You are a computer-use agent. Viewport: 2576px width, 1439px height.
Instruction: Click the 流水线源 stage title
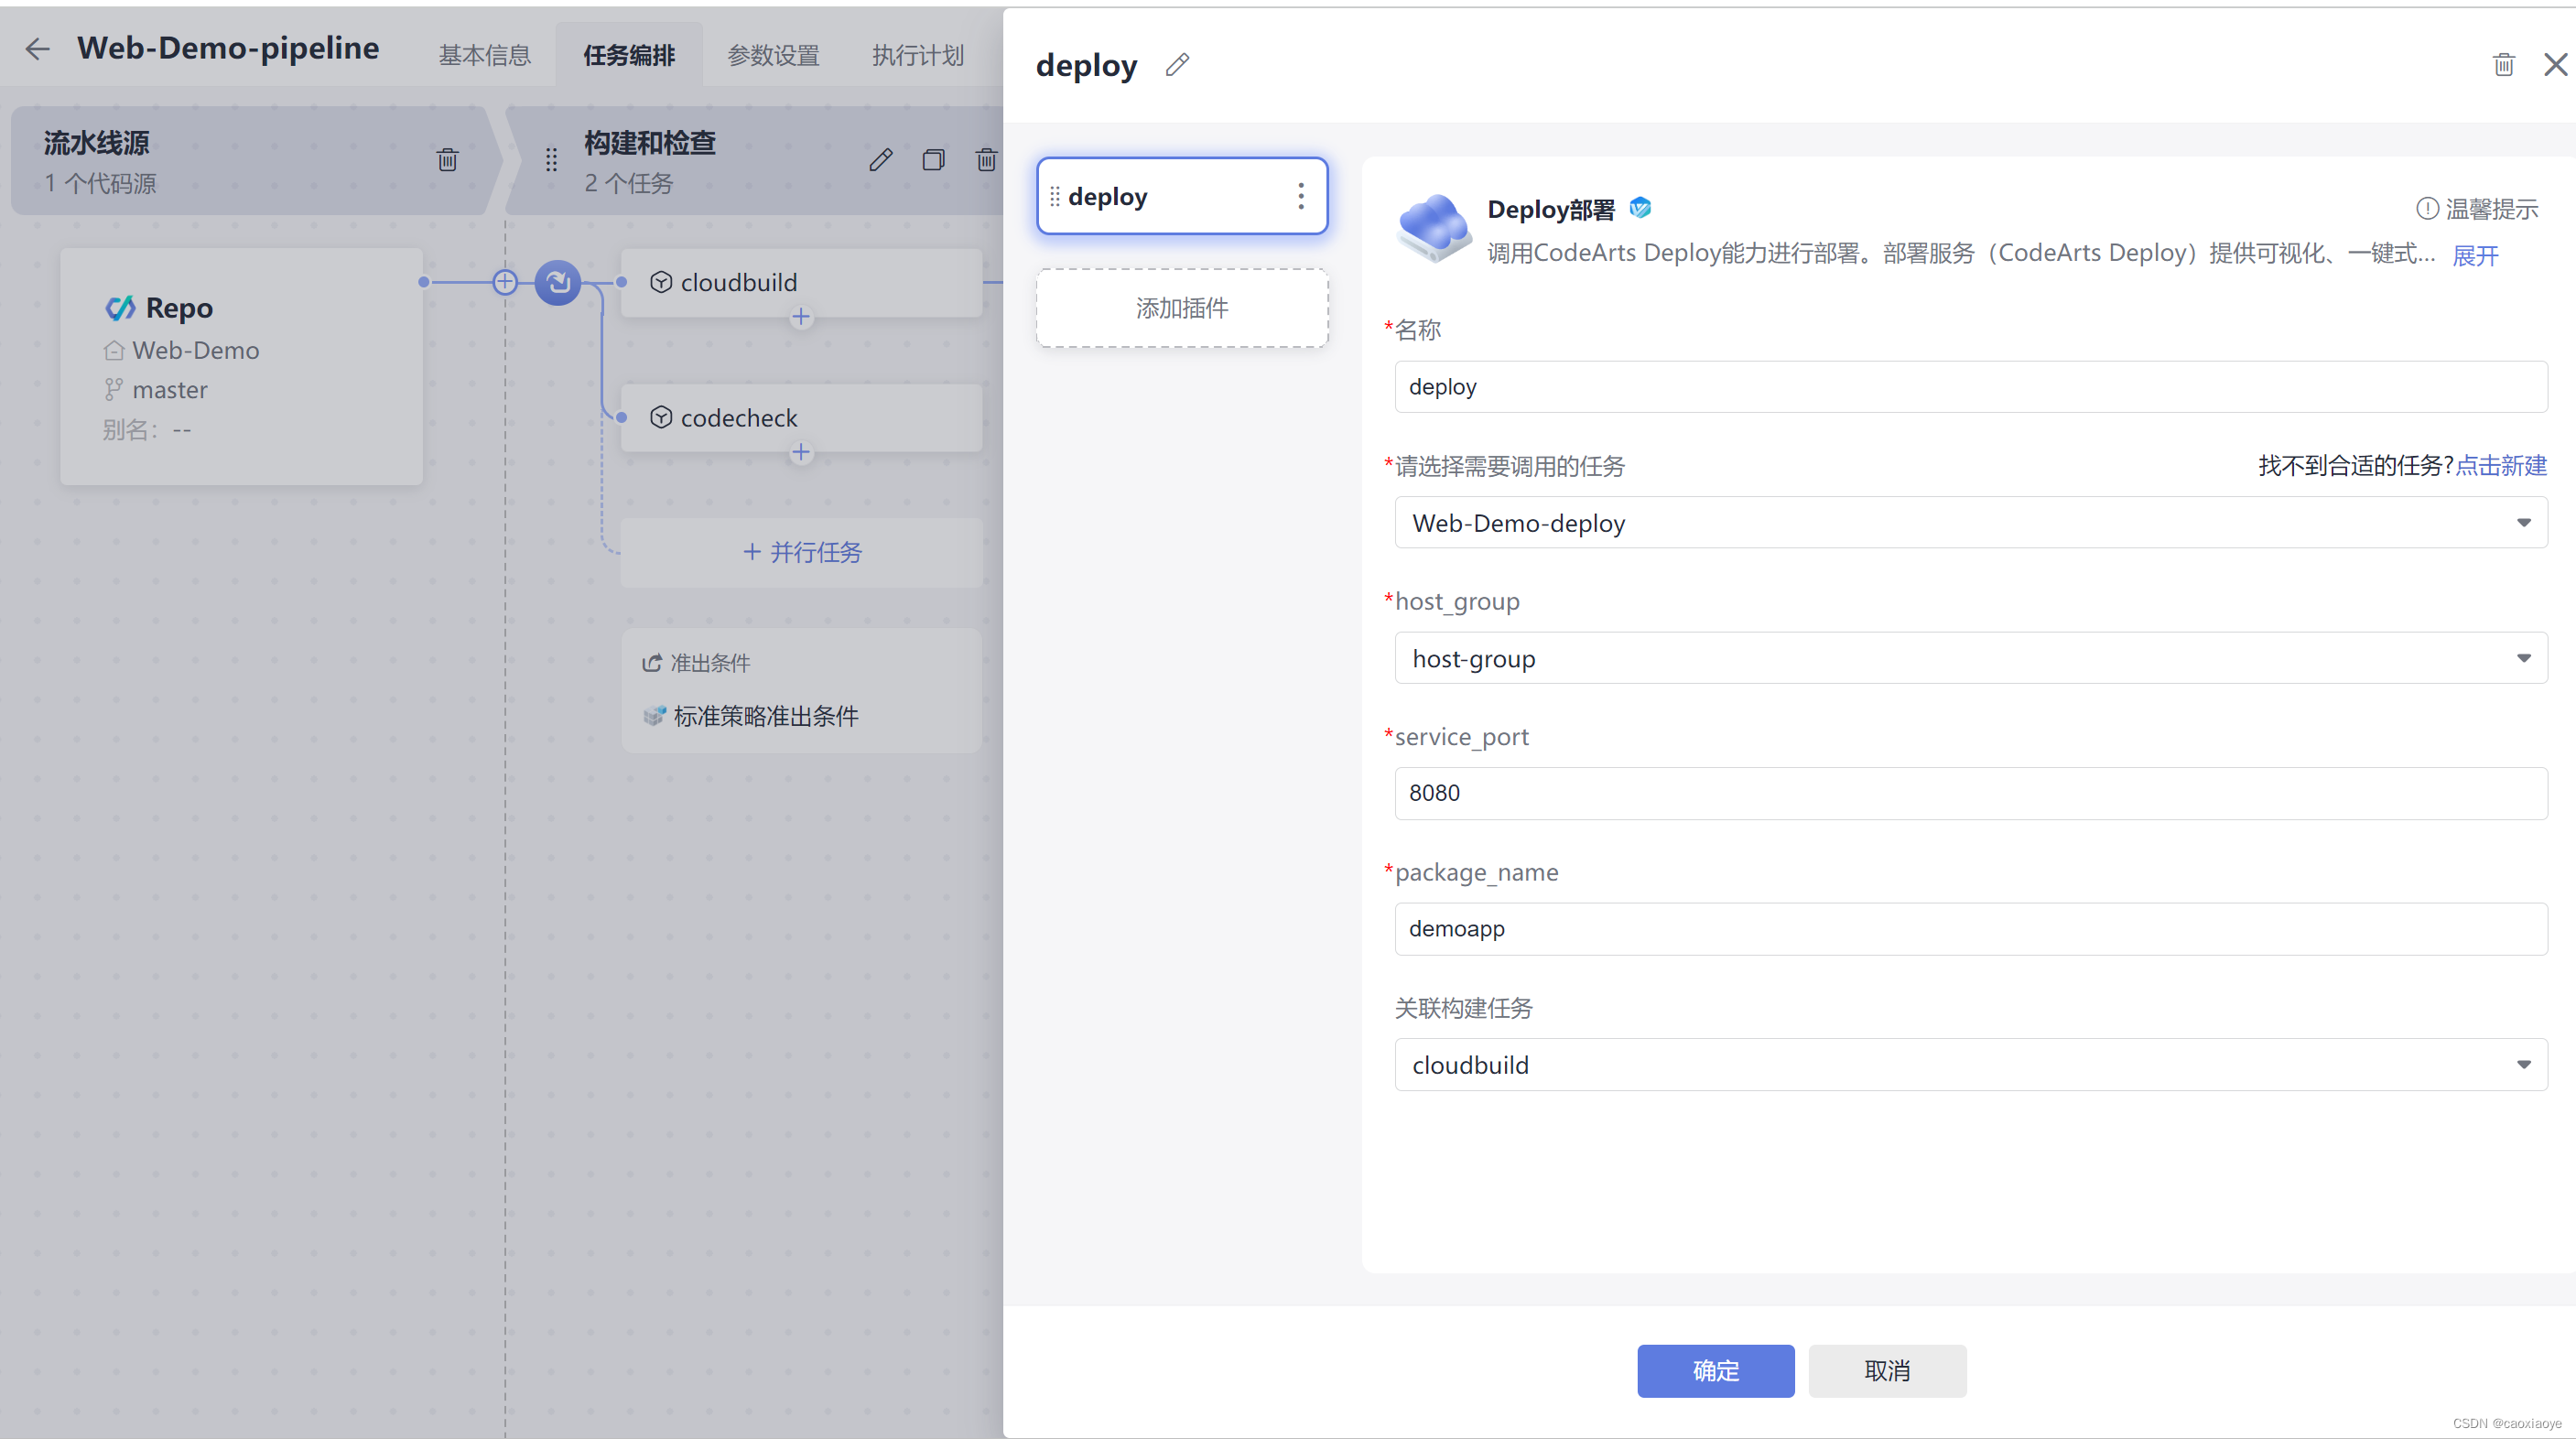click(x=96, y=143)
